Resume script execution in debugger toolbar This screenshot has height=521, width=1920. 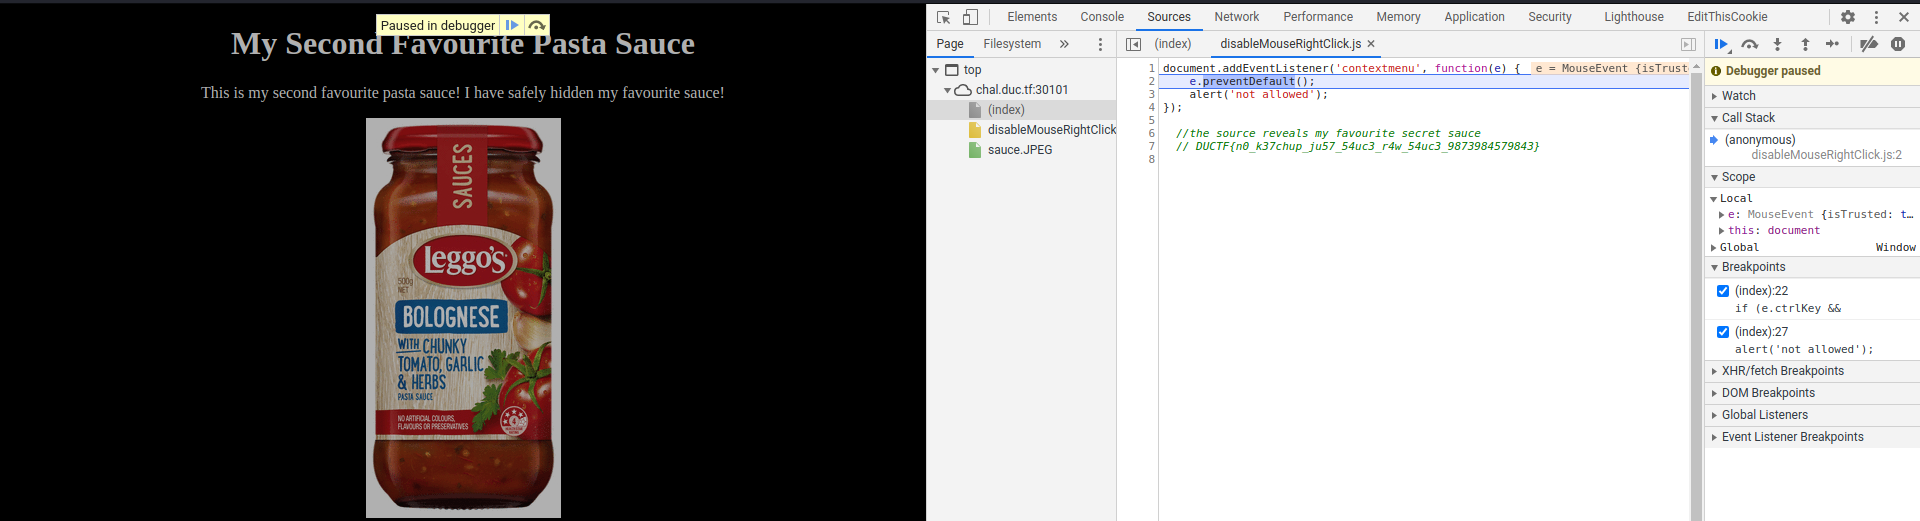click(1720, 44)
